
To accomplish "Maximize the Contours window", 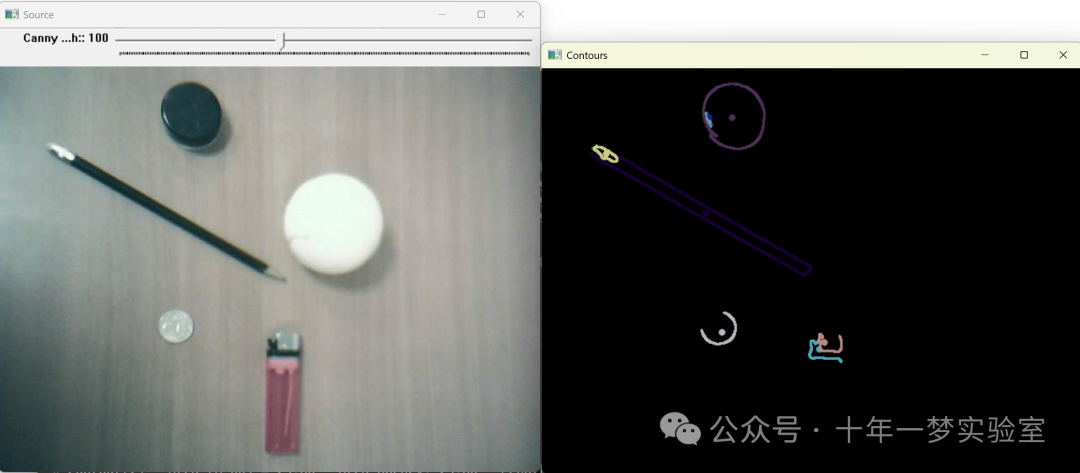I will point(1024,55).
